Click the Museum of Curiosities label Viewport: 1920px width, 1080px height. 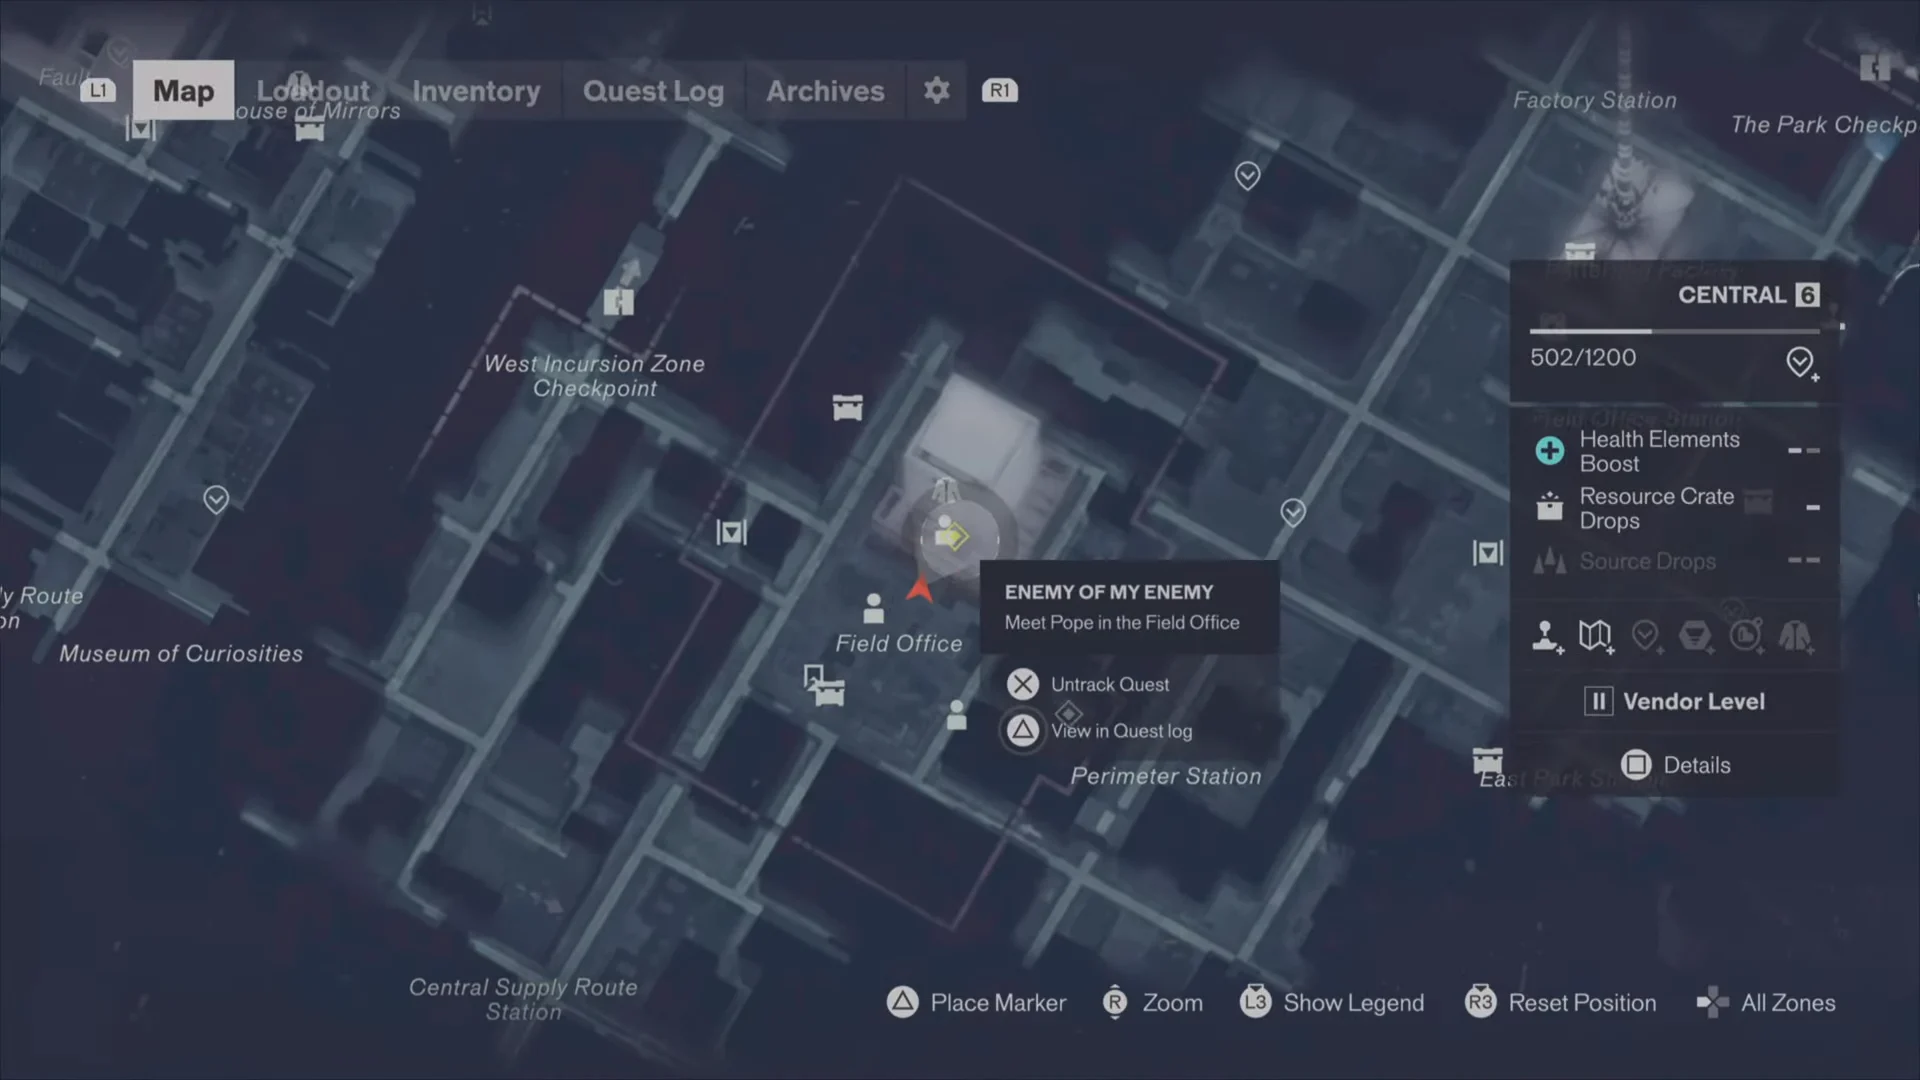(181, 654)
